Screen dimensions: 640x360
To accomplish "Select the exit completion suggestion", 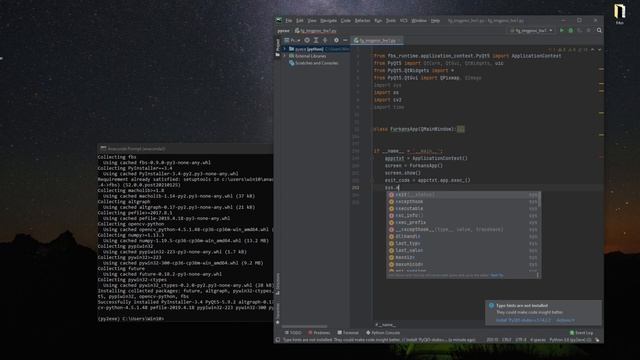I will coord(463,195).
